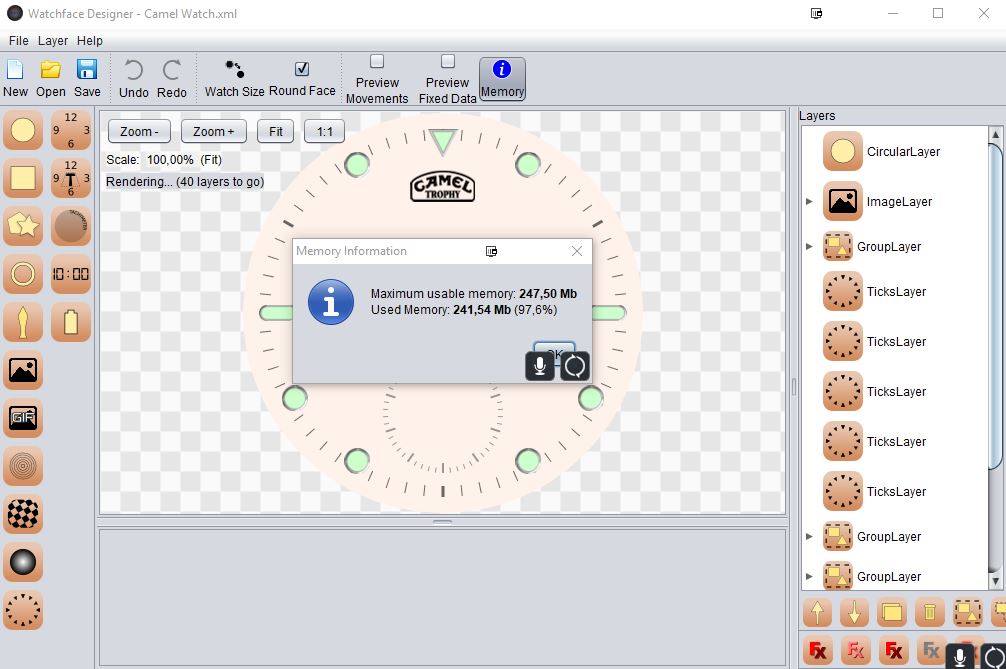Create a New watchface file
The height and width of the screenshot is (669, 1006).
tap(15, 78)
